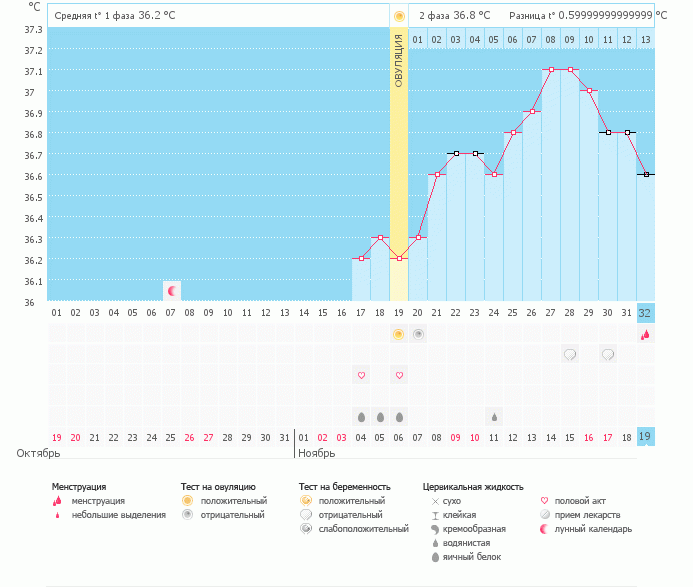Click the 37.3 label on the temperature axis

(x=33, y=30)
